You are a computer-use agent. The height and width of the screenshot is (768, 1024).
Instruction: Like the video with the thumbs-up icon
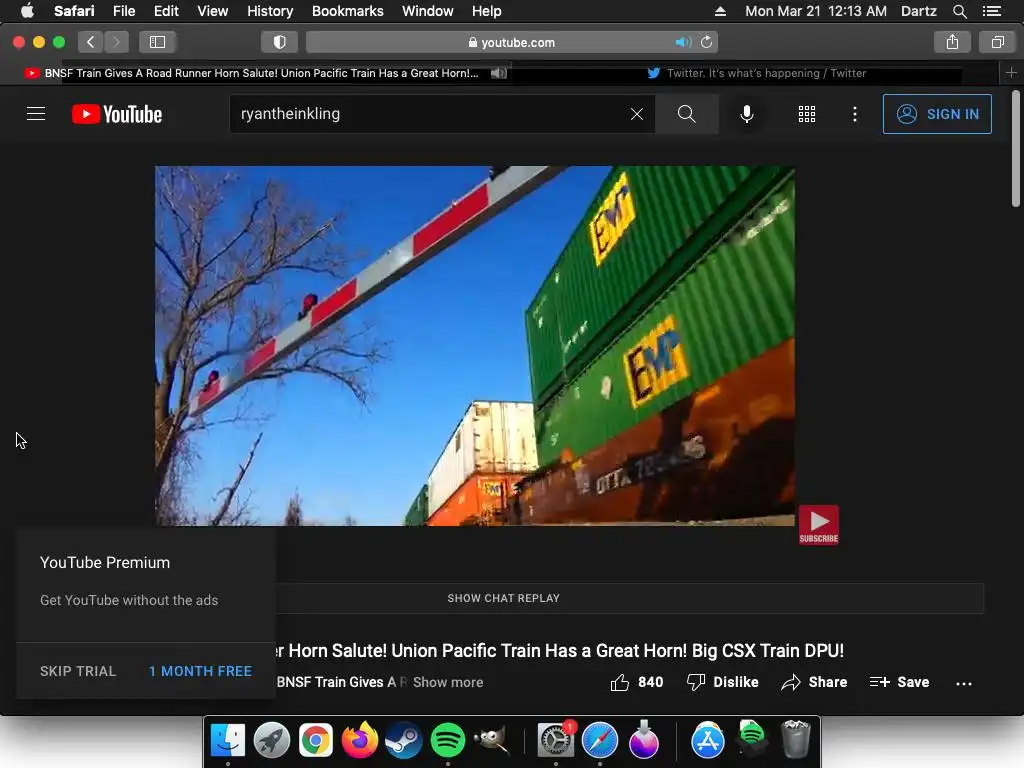[x=619, y=682]
